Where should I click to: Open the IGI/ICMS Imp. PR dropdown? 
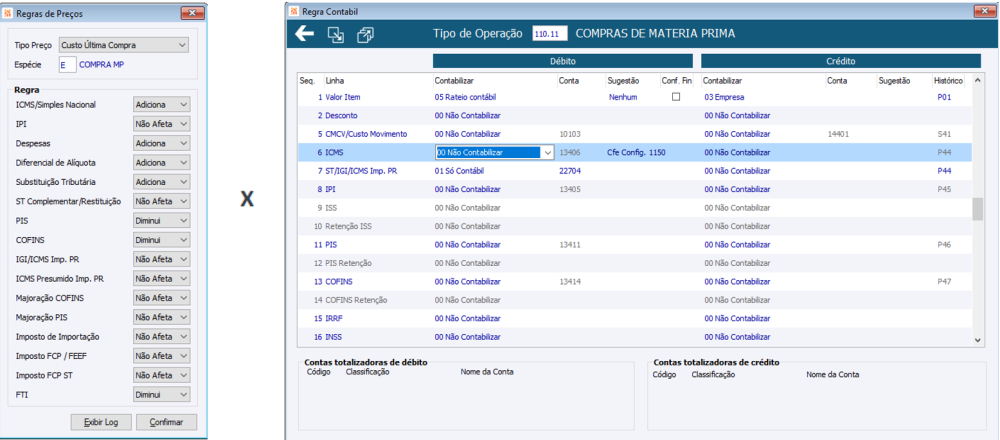pos(161,260)
